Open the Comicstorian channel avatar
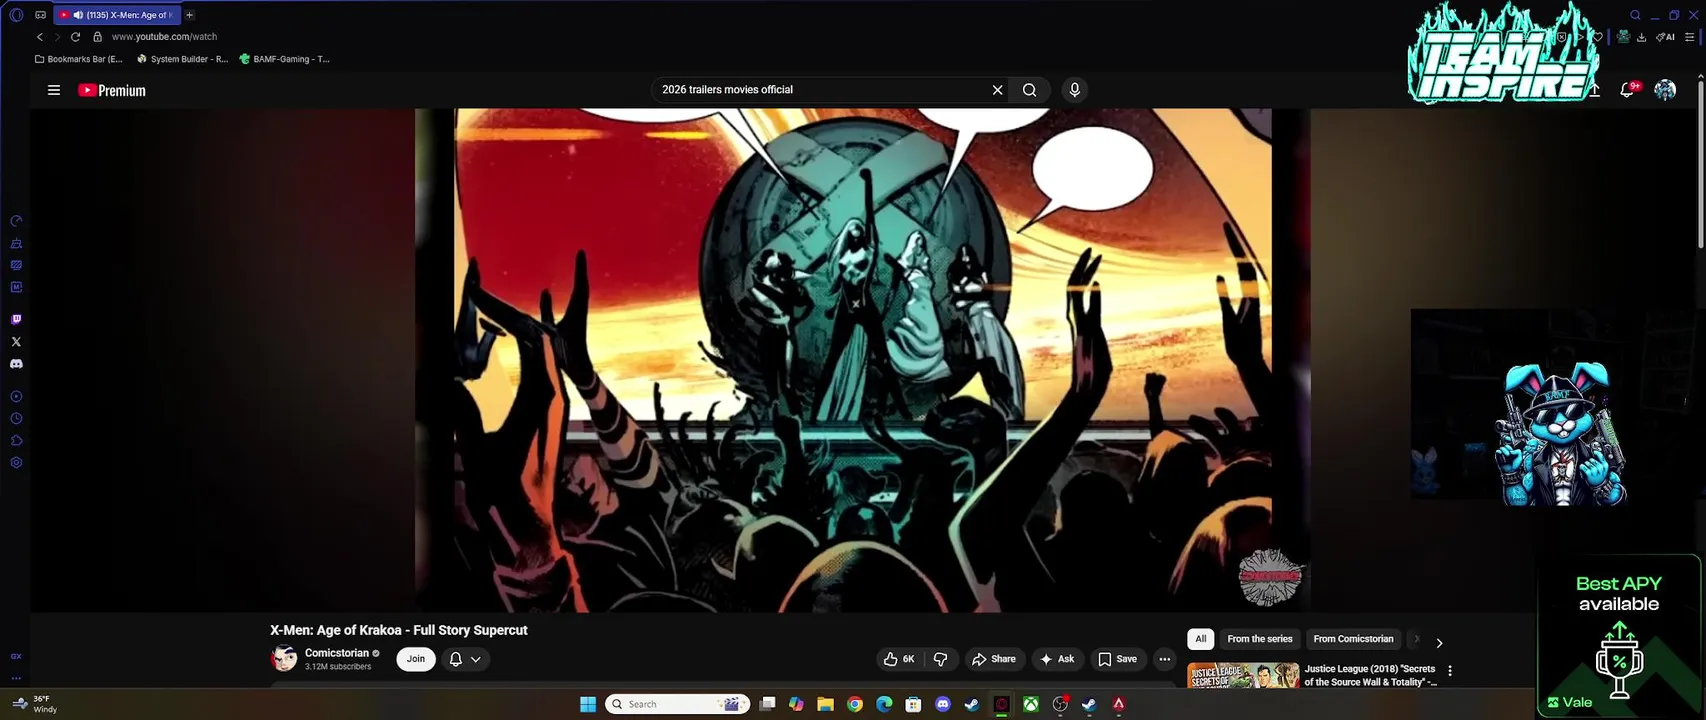This screenshot has width=1706, height=720. pos(284,658)
